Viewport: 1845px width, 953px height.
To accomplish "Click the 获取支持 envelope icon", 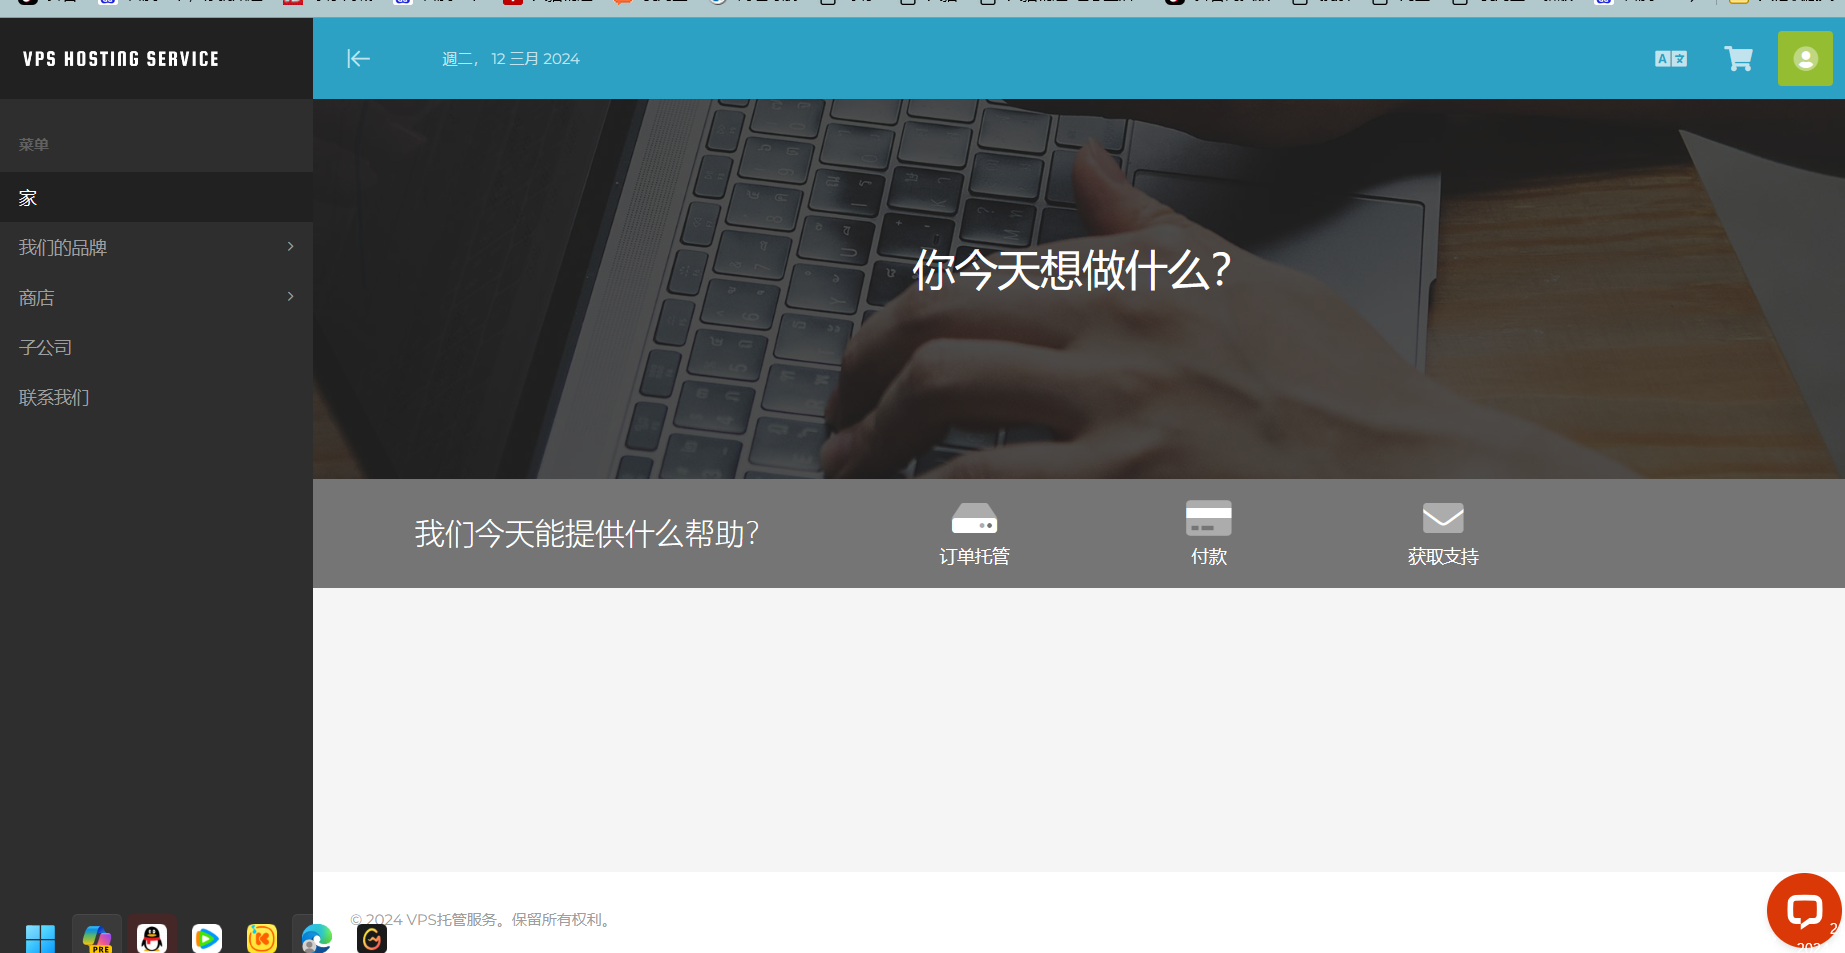I will click(x=1442, y=518).
